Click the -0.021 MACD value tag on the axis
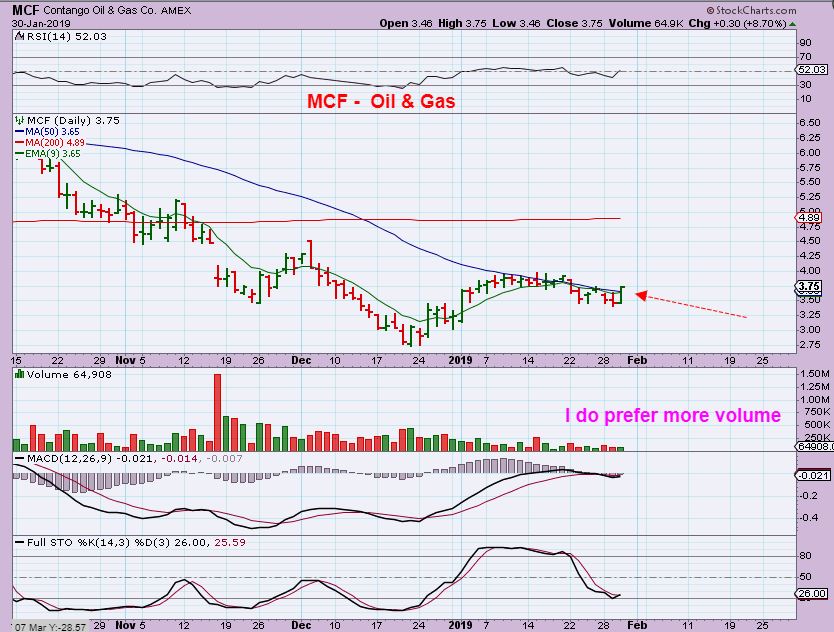 (x=812, y=475)
